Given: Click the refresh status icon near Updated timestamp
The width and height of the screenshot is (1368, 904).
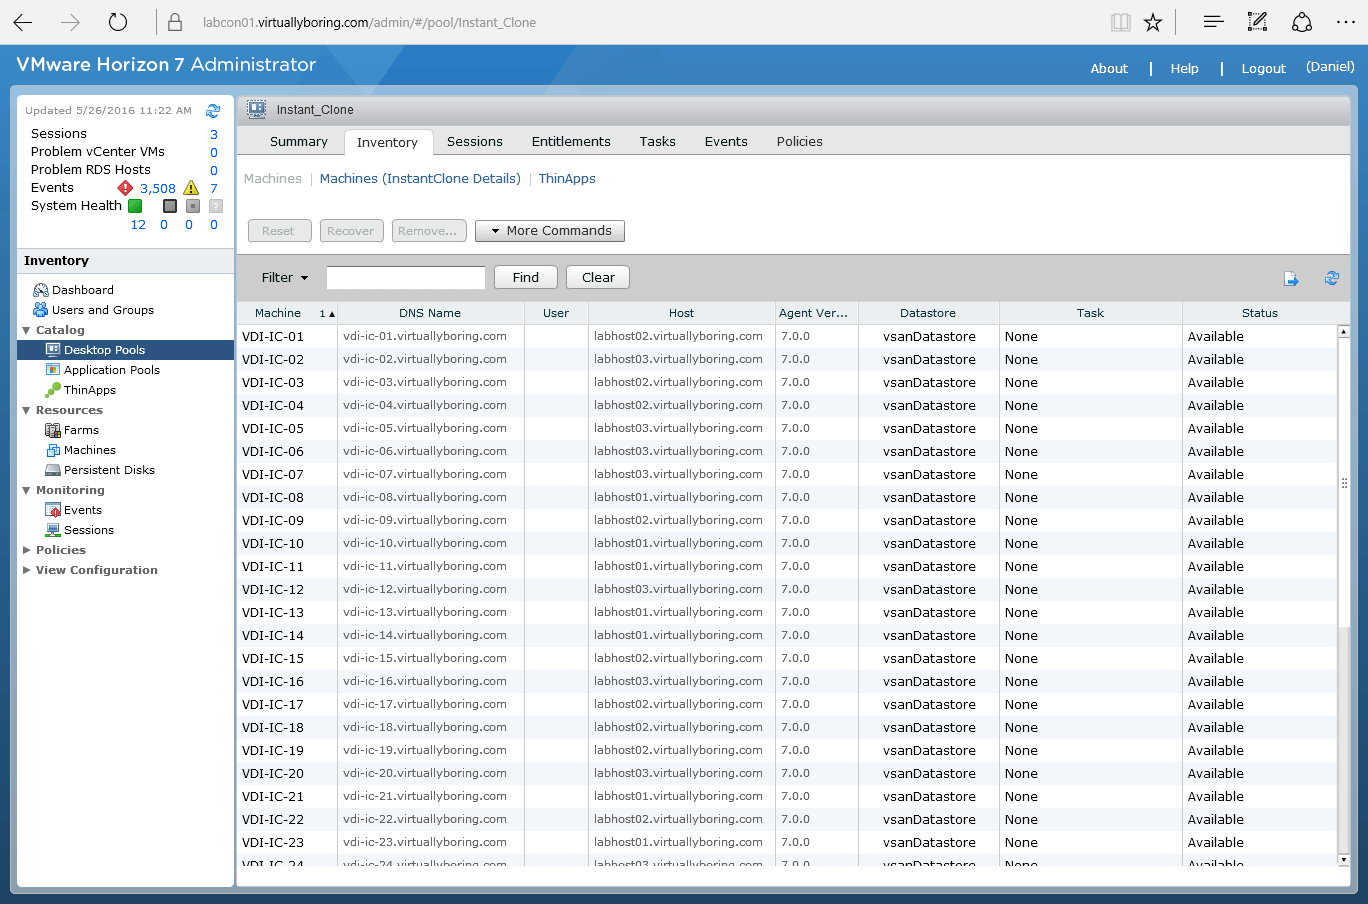Looking at the screenshot, I should [x=212, y=111].
